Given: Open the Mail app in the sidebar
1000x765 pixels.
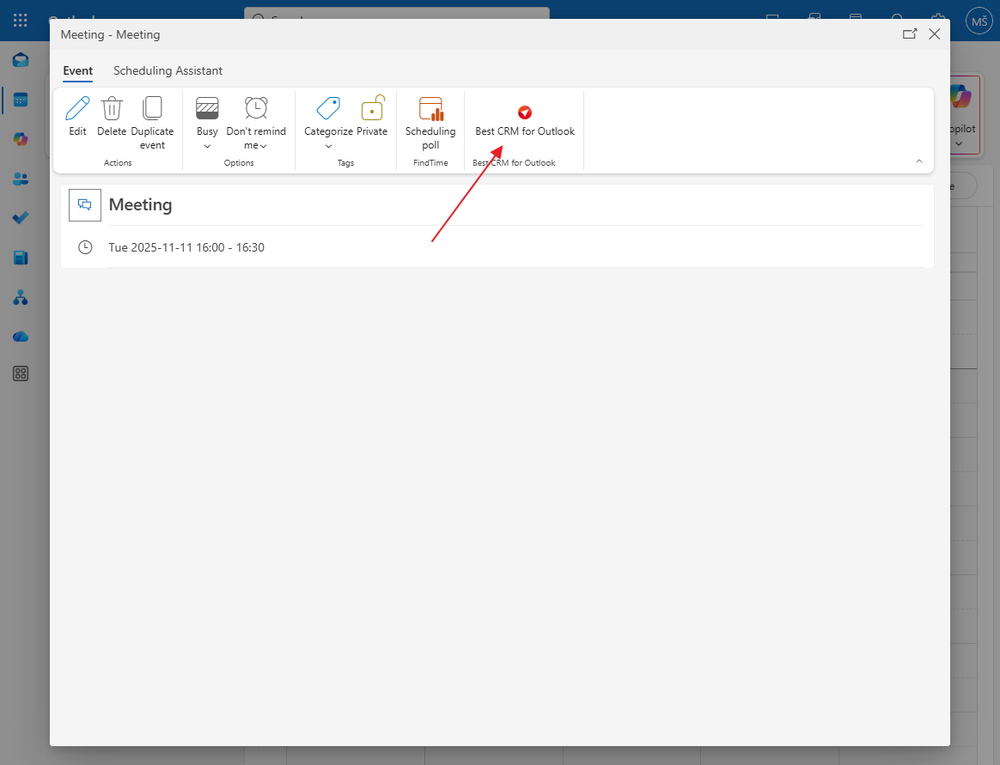Looking at the screenshot, I should tap(20, 60).
